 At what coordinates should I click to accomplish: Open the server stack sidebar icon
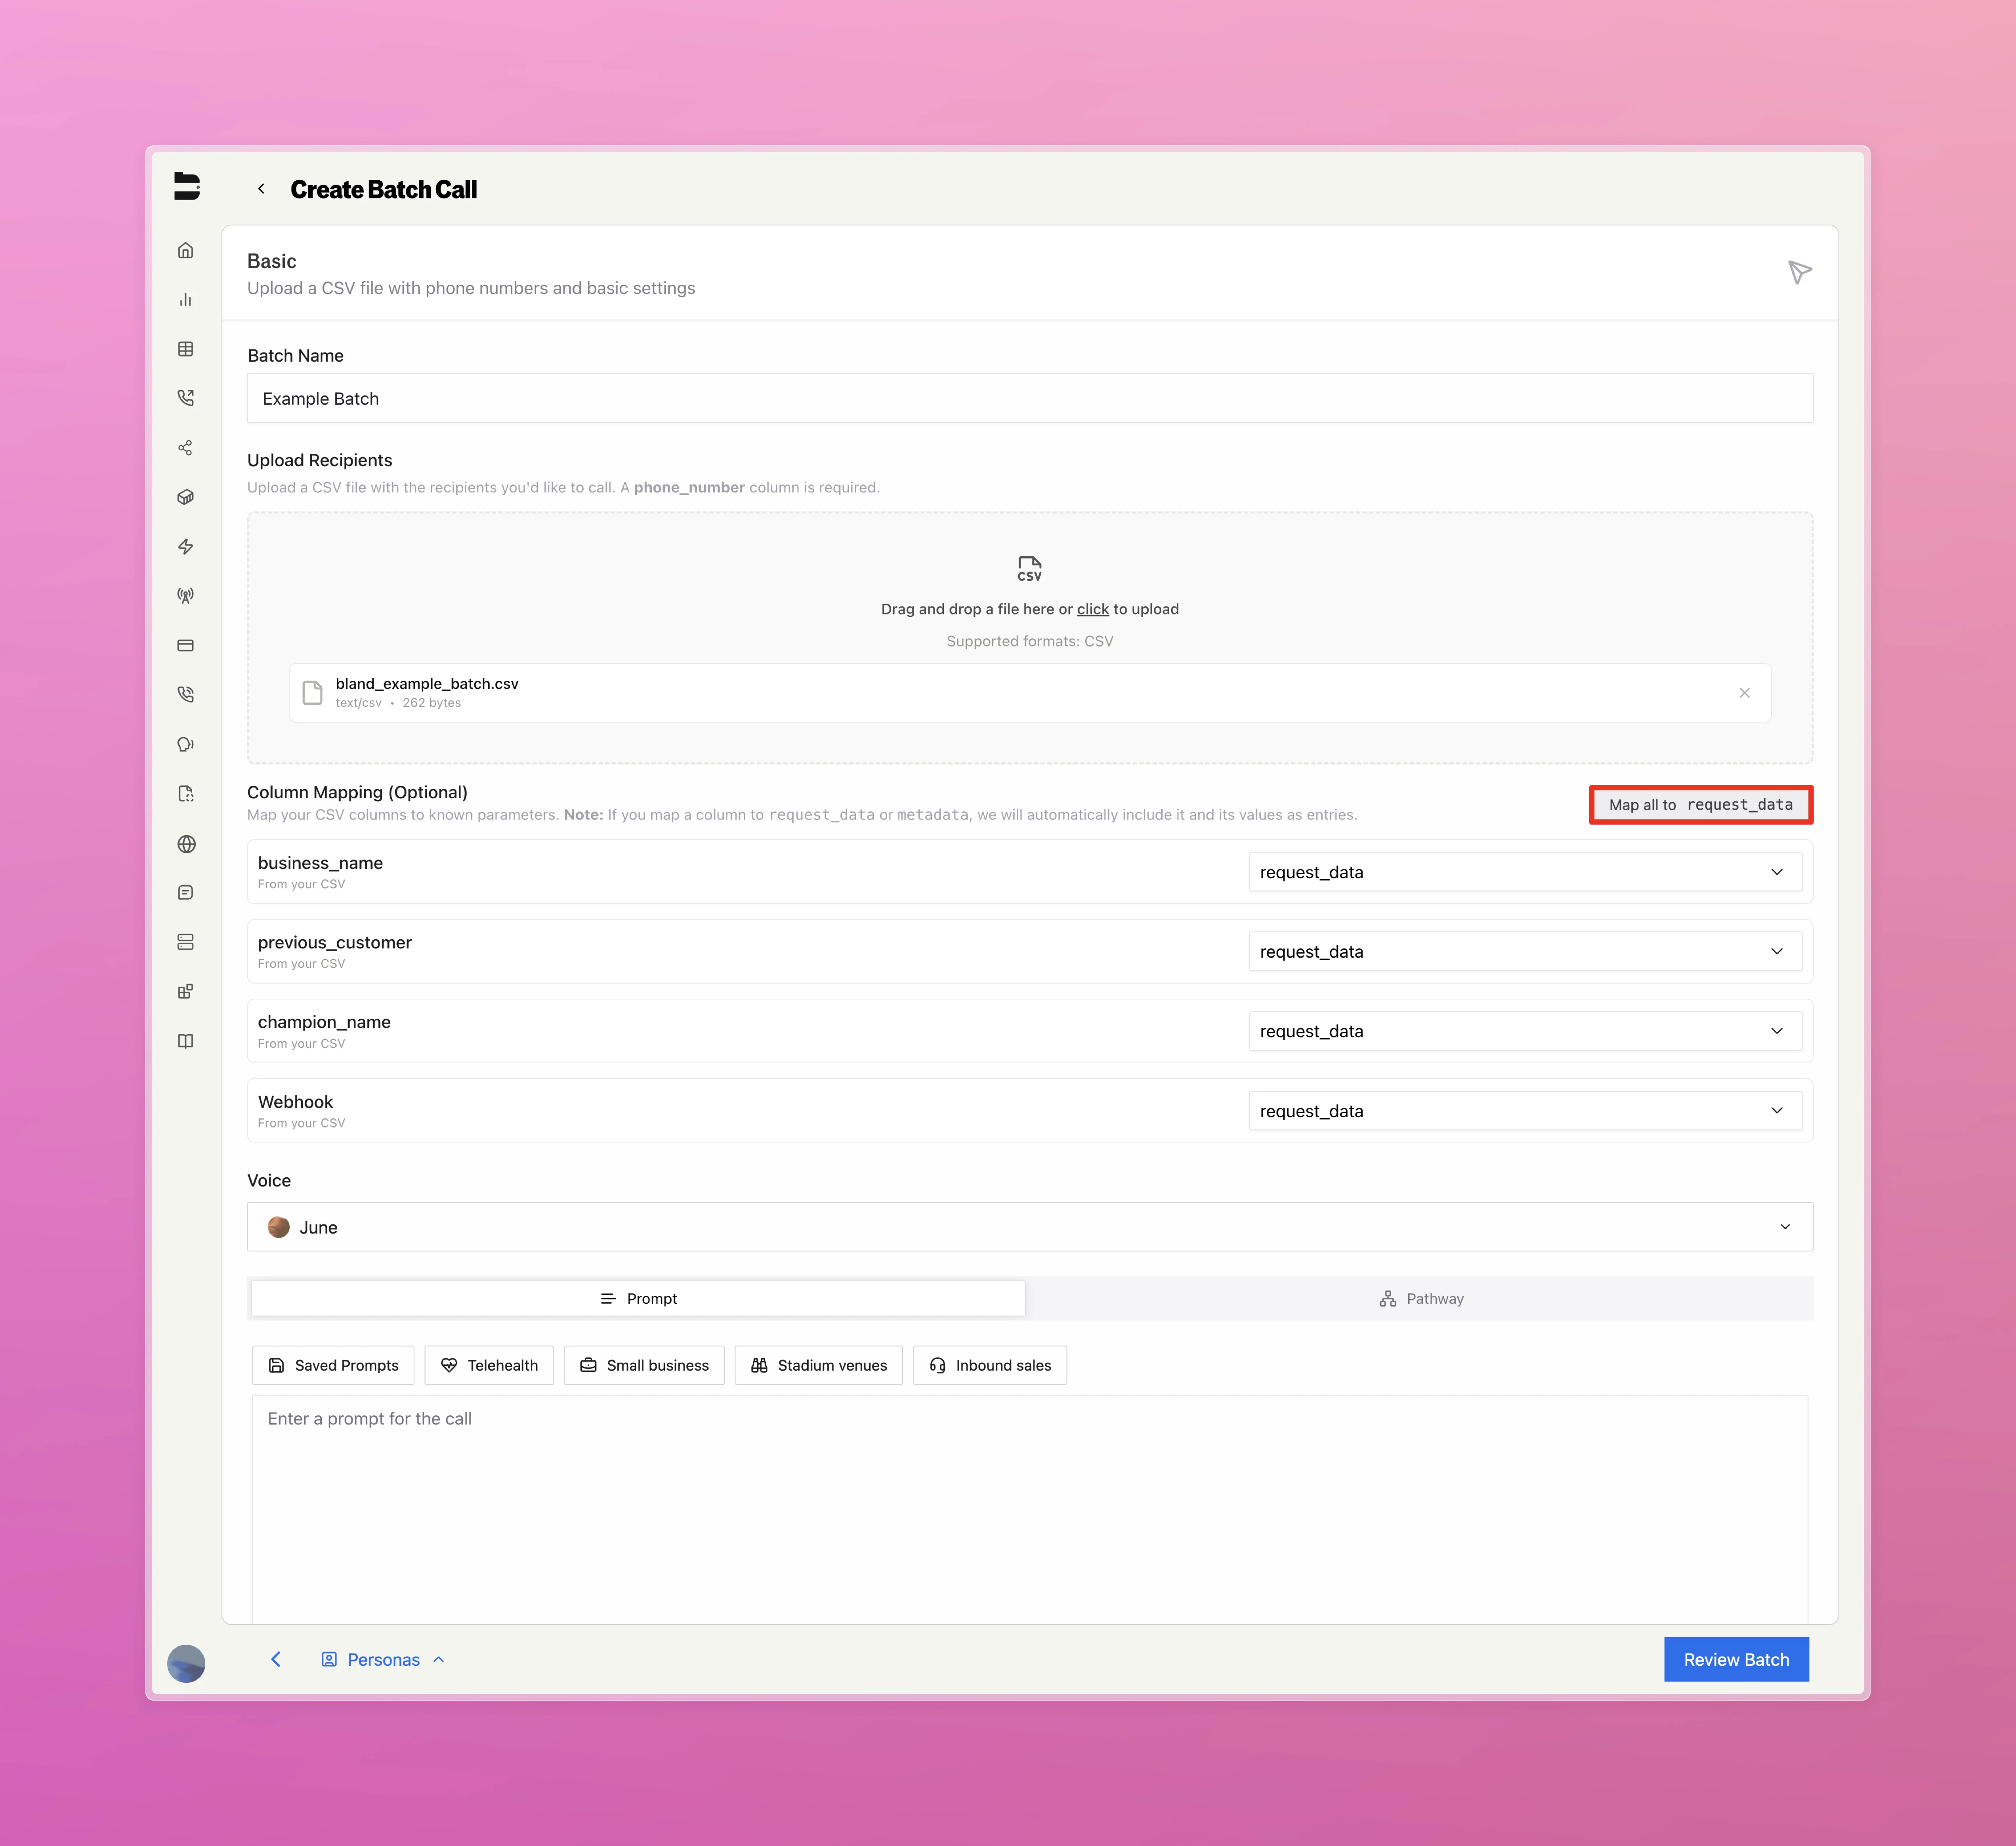click(x=185, y=942)
